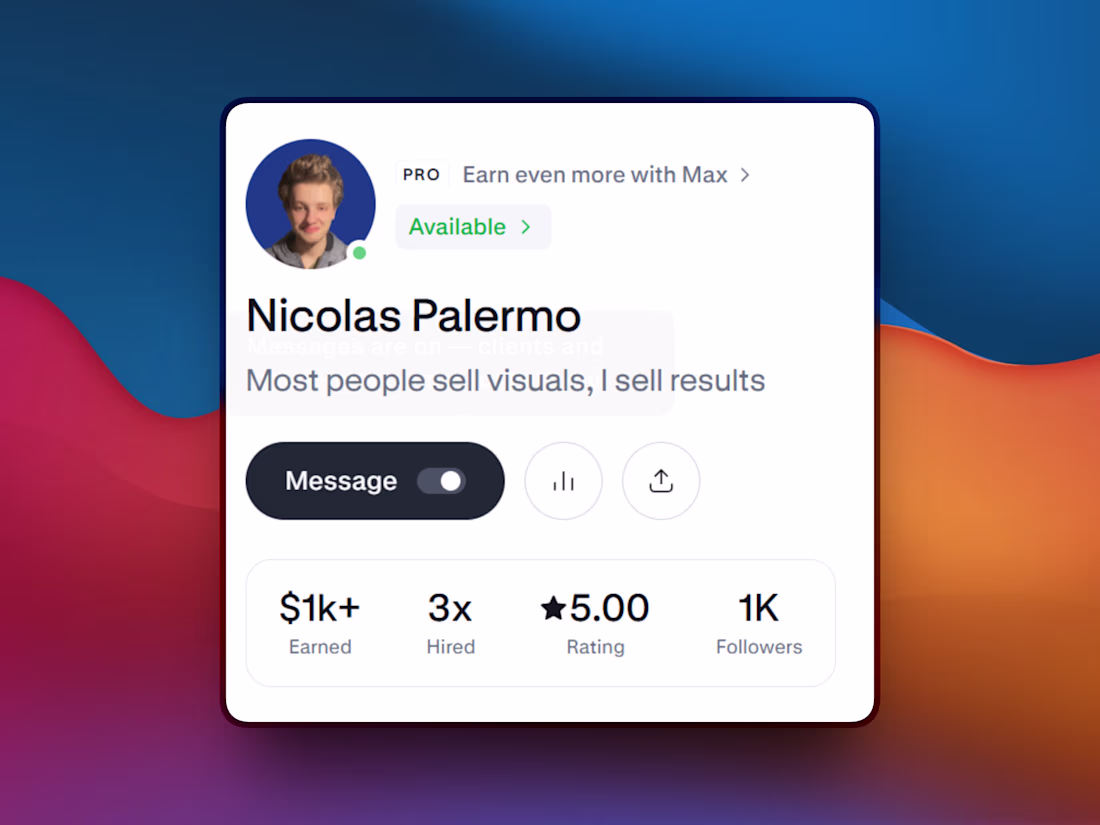1100x825 pixels.
Task: Select the name Nicolas Palermo
Action: [x=414, y=315]
